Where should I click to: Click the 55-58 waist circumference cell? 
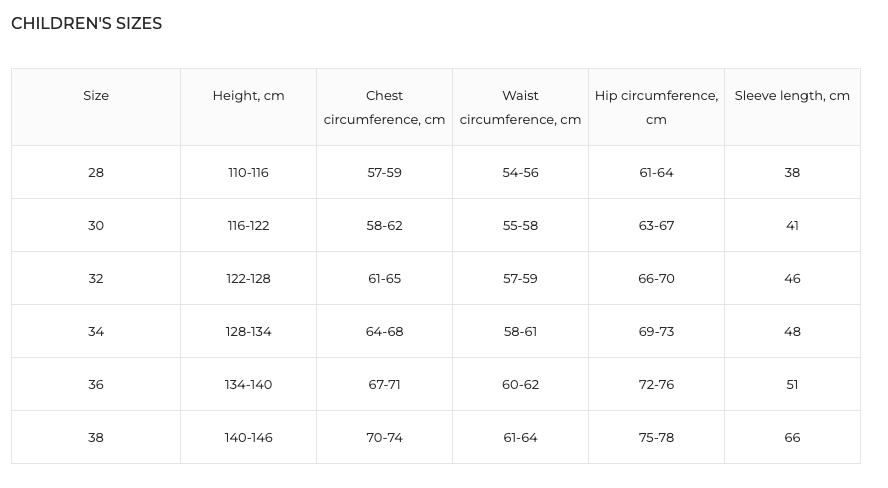click(x=520, y=225)
